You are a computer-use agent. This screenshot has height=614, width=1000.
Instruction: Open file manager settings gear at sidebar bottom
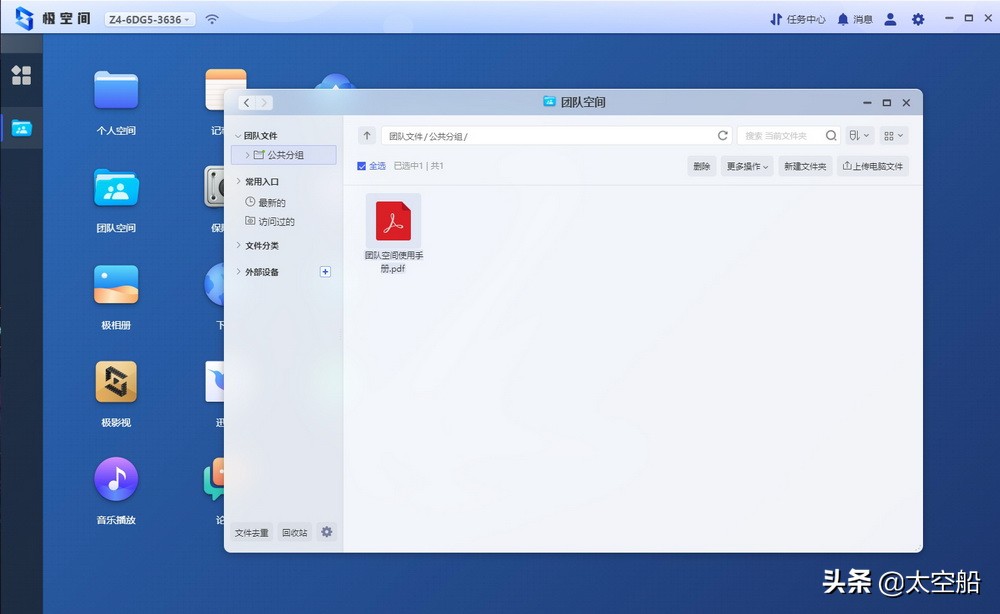[x=327, y=532]
